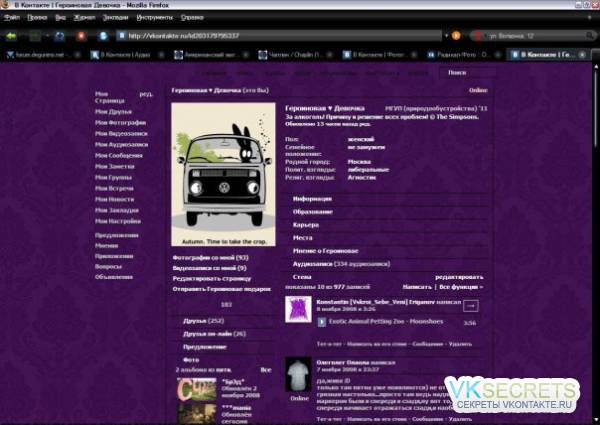Image resolution: width=600 pixels, height=425 pixels.
Task: Open the Закладки menu
Action: click(x=116, y=17)
